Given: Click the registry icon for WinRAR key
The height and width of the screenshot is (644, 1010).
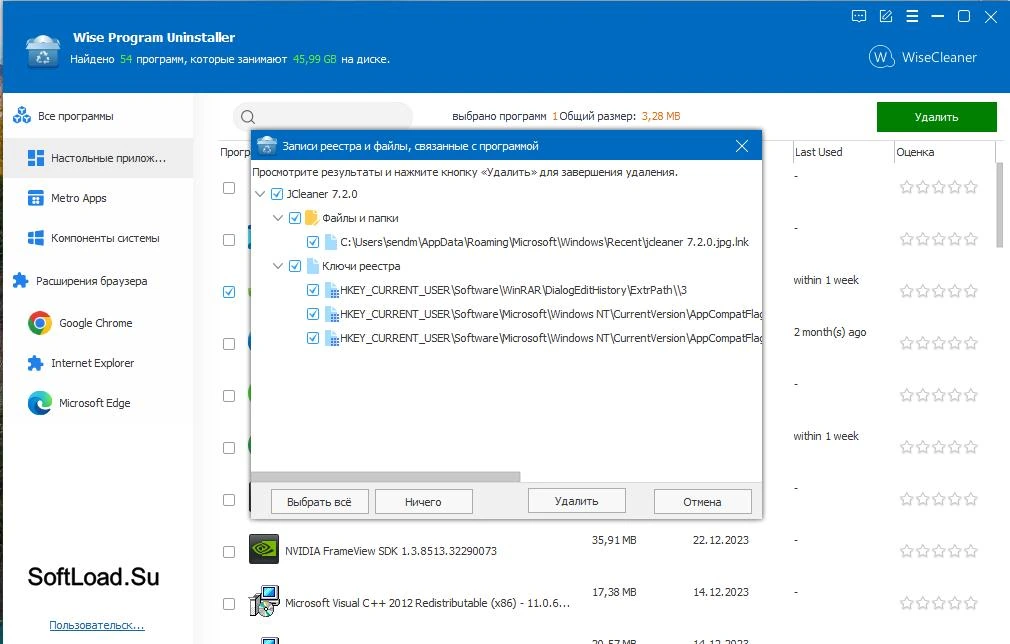Looking at the screenshot, I should coord(332,290).
